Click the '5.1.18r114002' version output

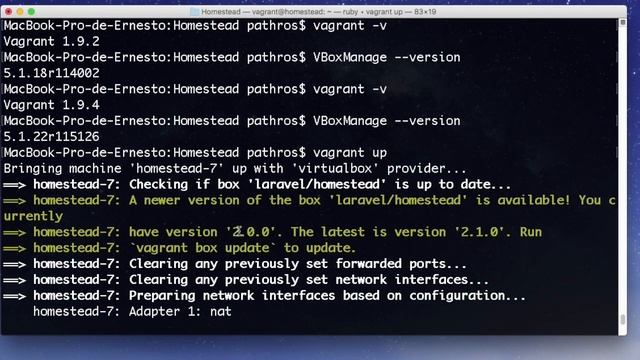(51, 73)
